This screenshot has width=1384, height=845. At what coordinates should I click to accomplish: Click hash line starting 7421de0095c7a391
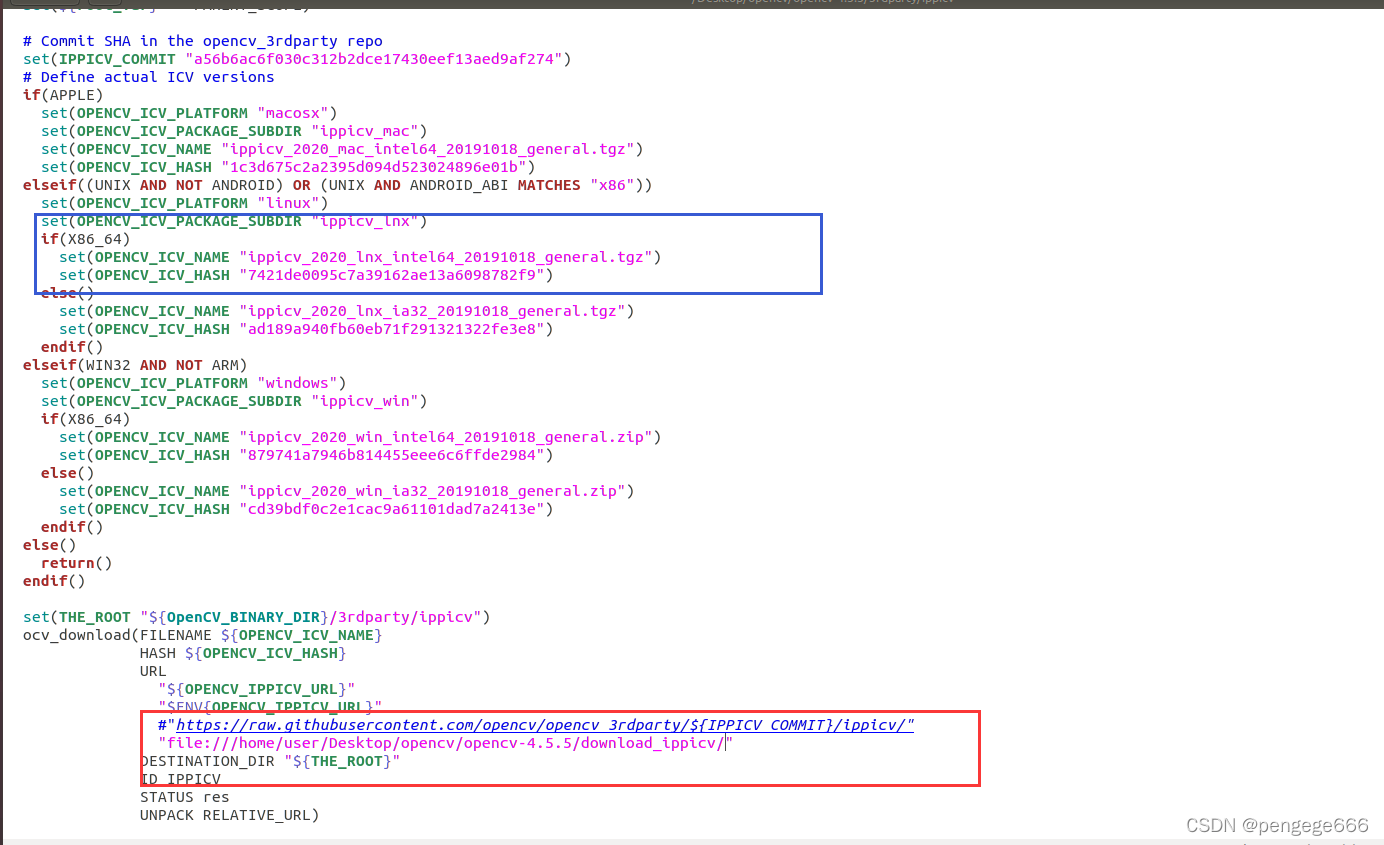coord(306,275)
